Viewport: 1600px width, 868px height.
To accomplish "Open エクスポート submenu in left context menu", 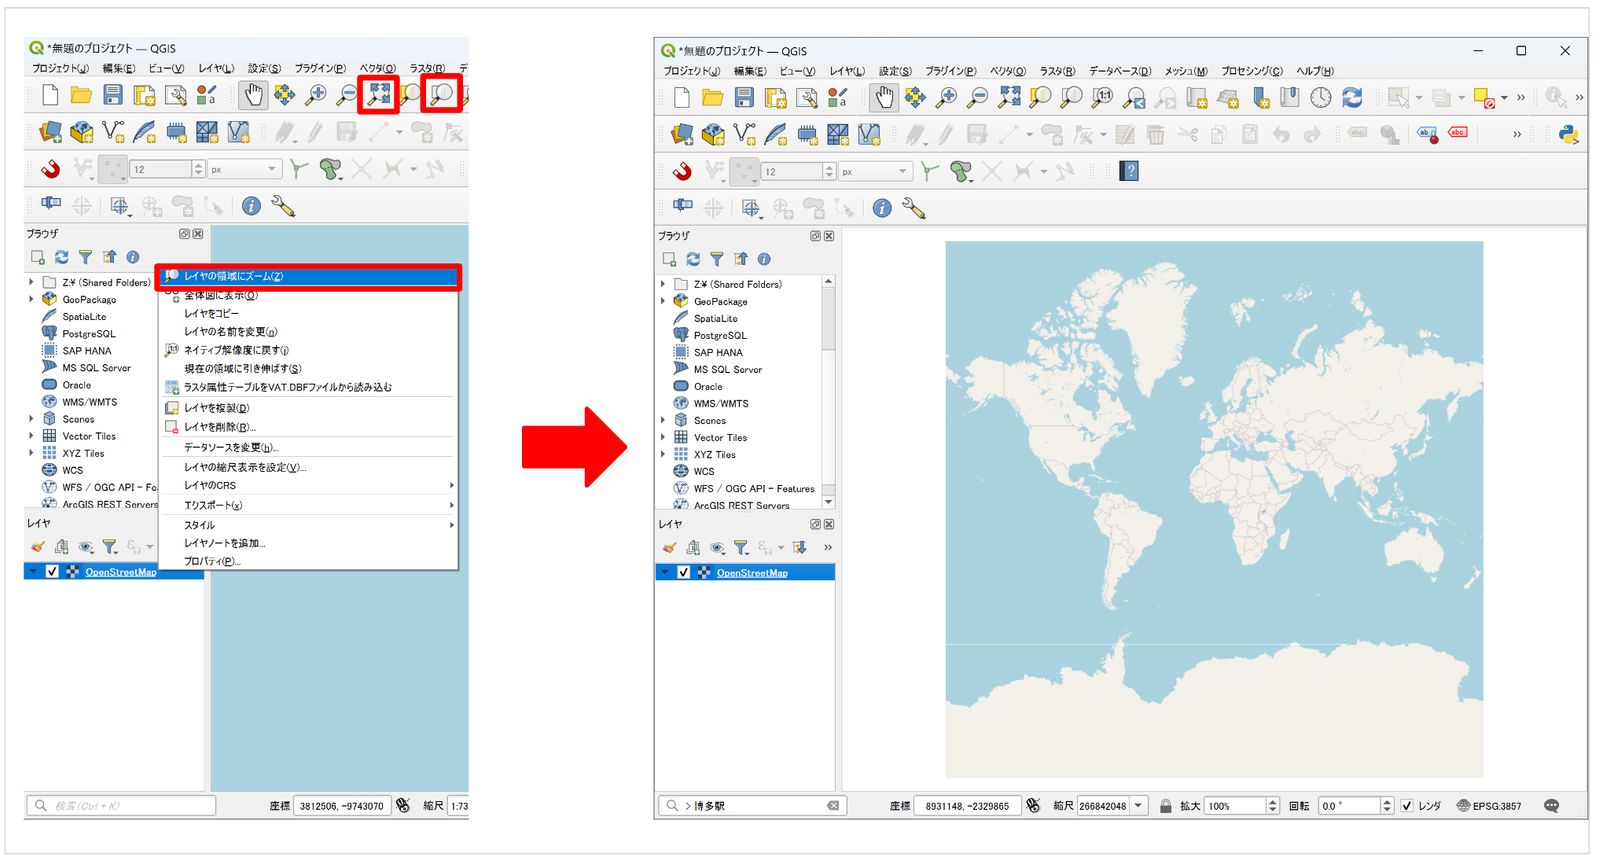I will pos(310,505).
